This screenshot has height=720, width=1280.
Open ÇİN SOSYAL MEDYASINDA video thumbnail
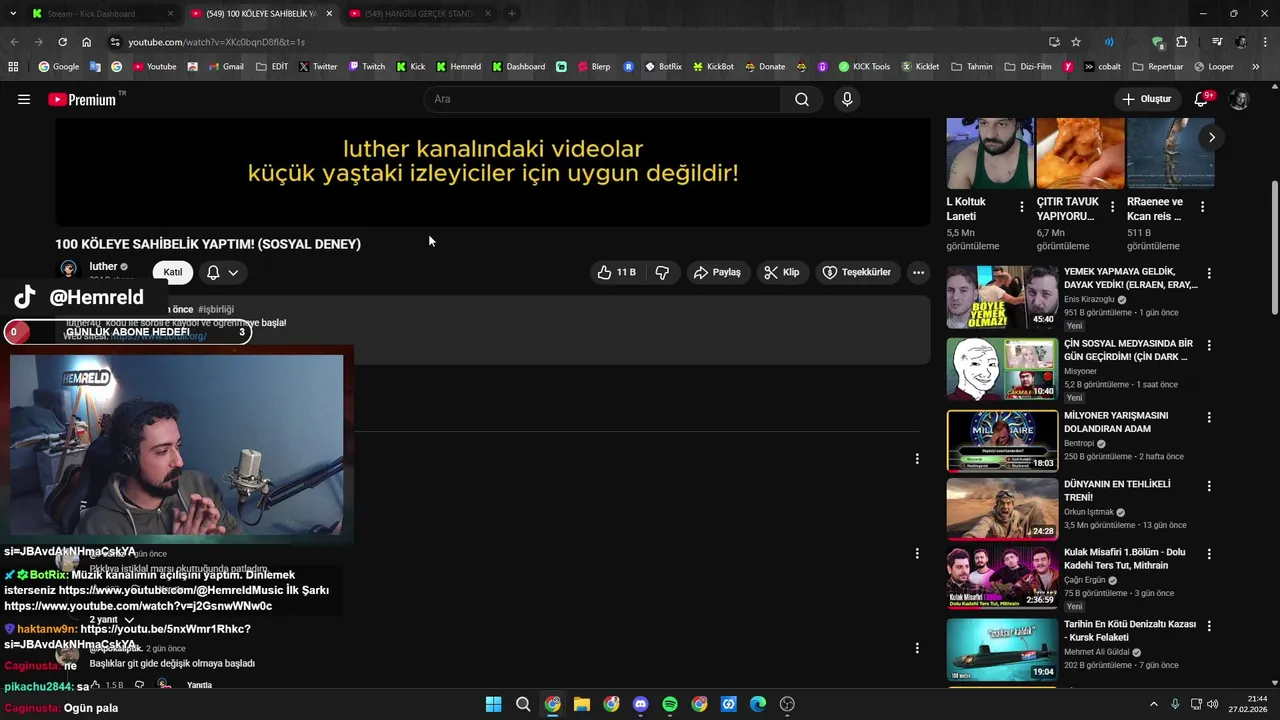(1002, 369)
